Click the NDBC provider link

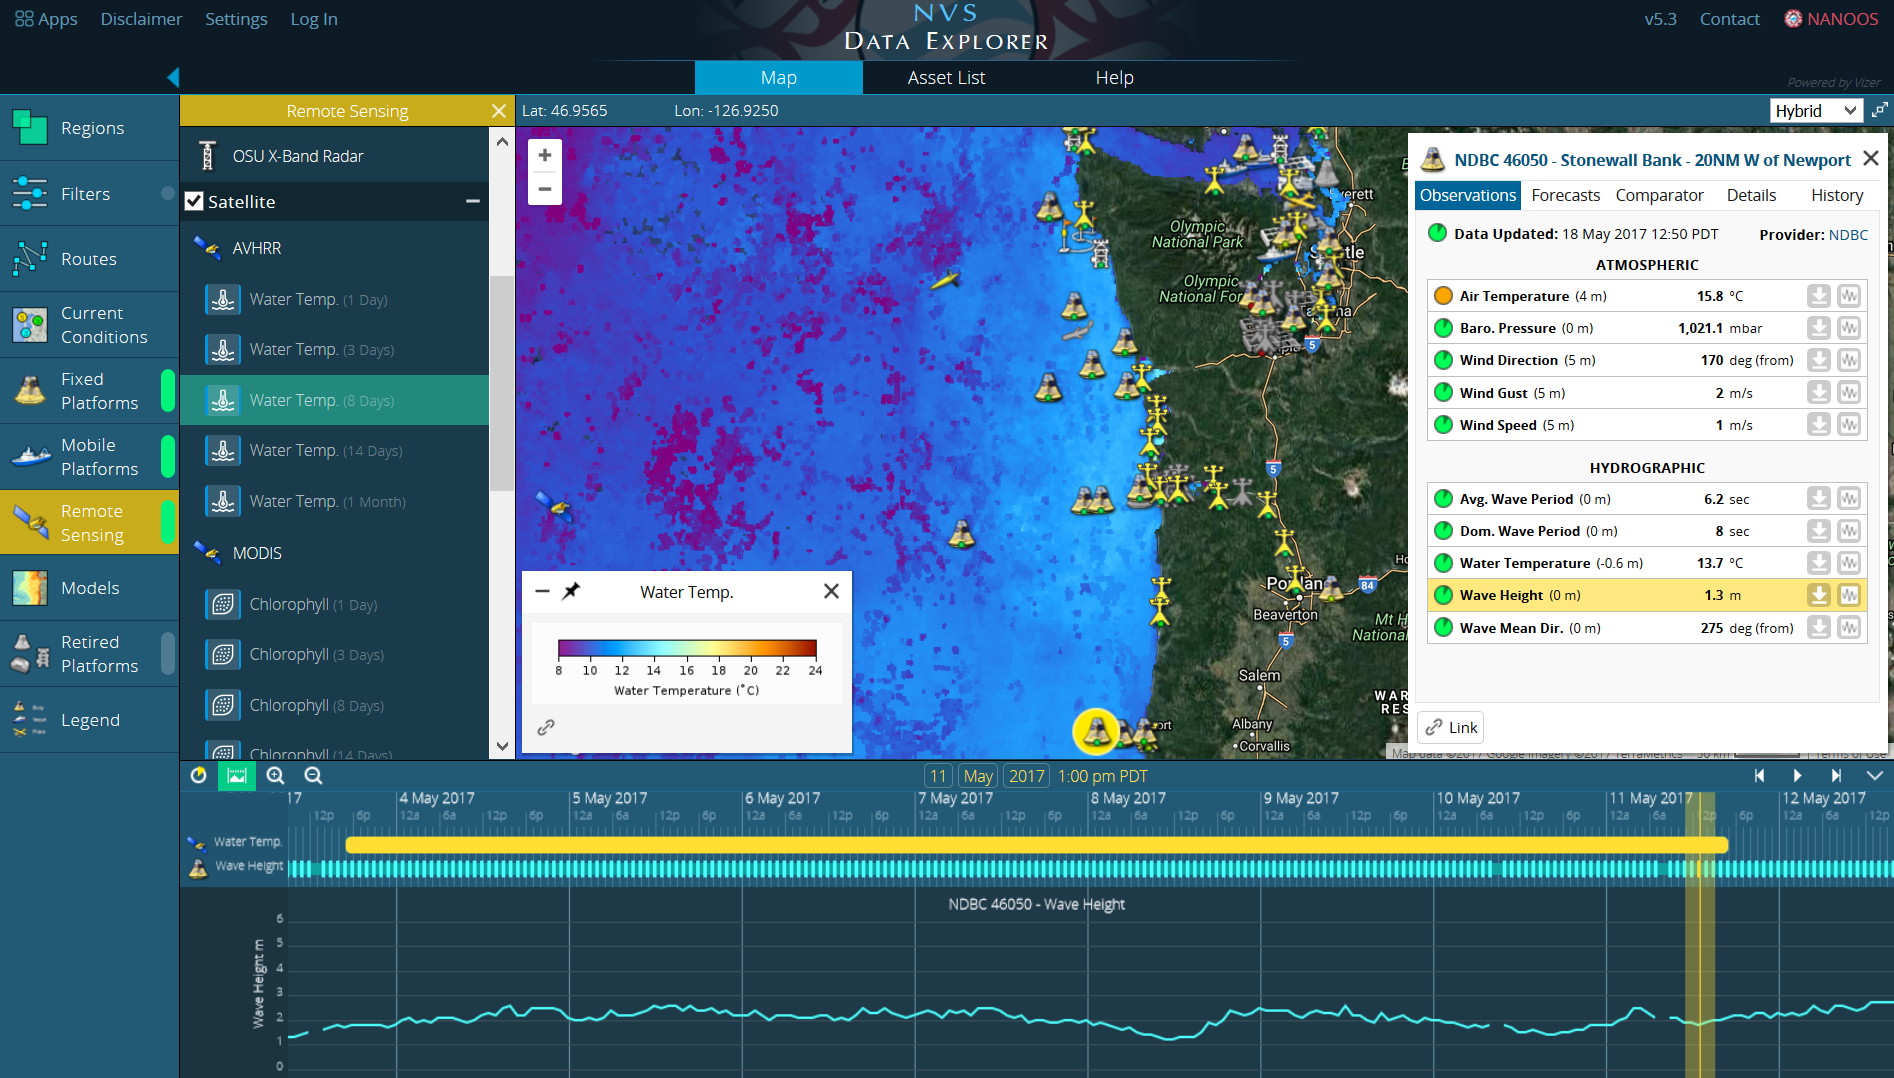tap(1847, 234)
